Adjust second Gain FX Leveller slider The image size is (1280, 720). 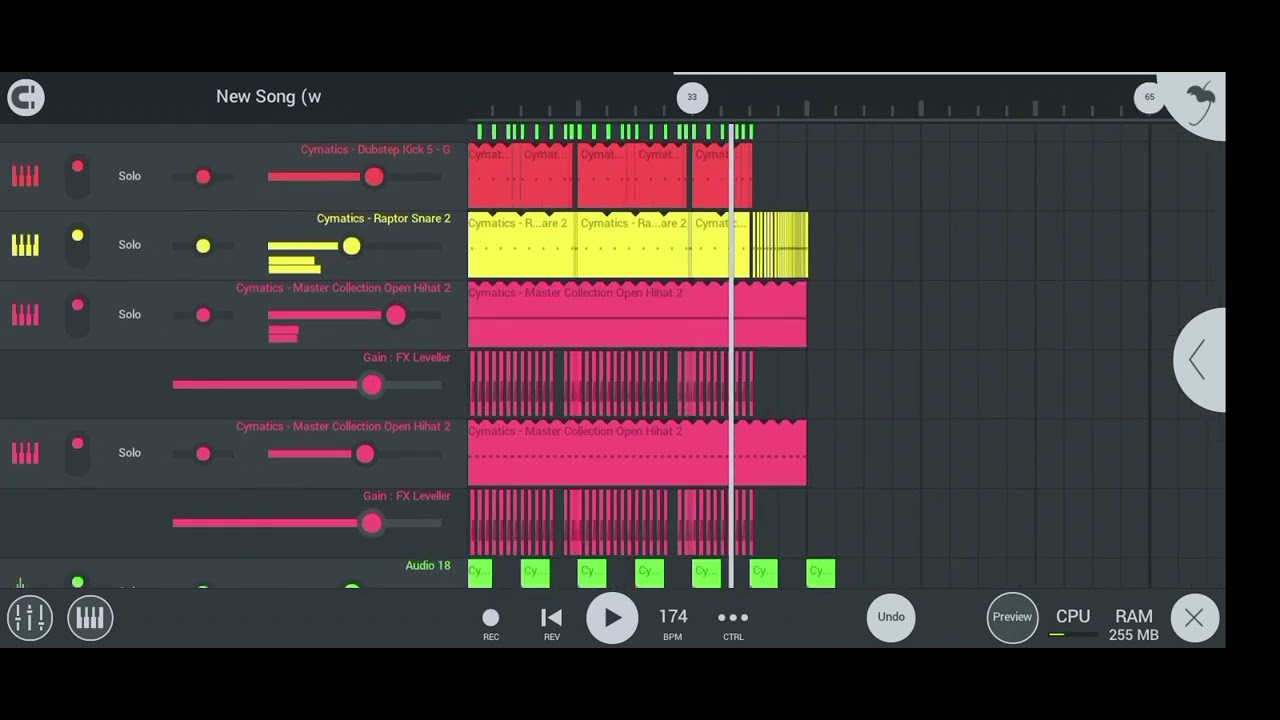[307, 523]
